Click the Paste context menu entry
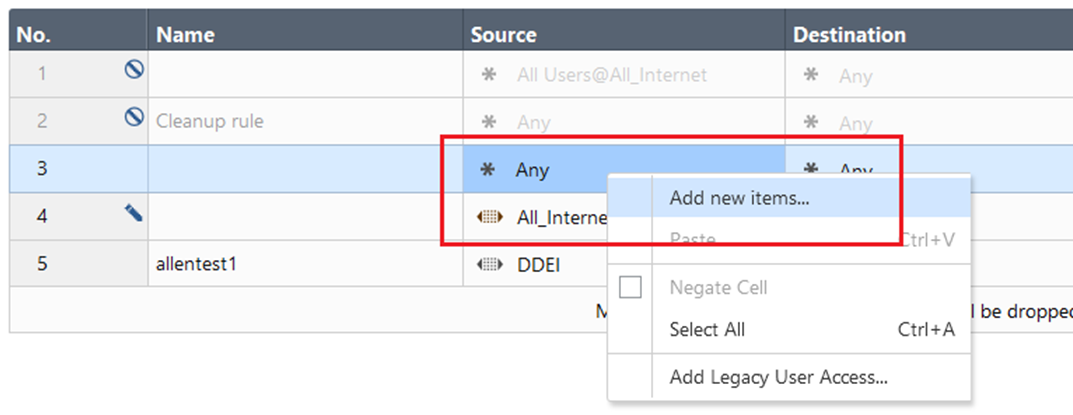Screen dimensions: 1073x415 692,240
